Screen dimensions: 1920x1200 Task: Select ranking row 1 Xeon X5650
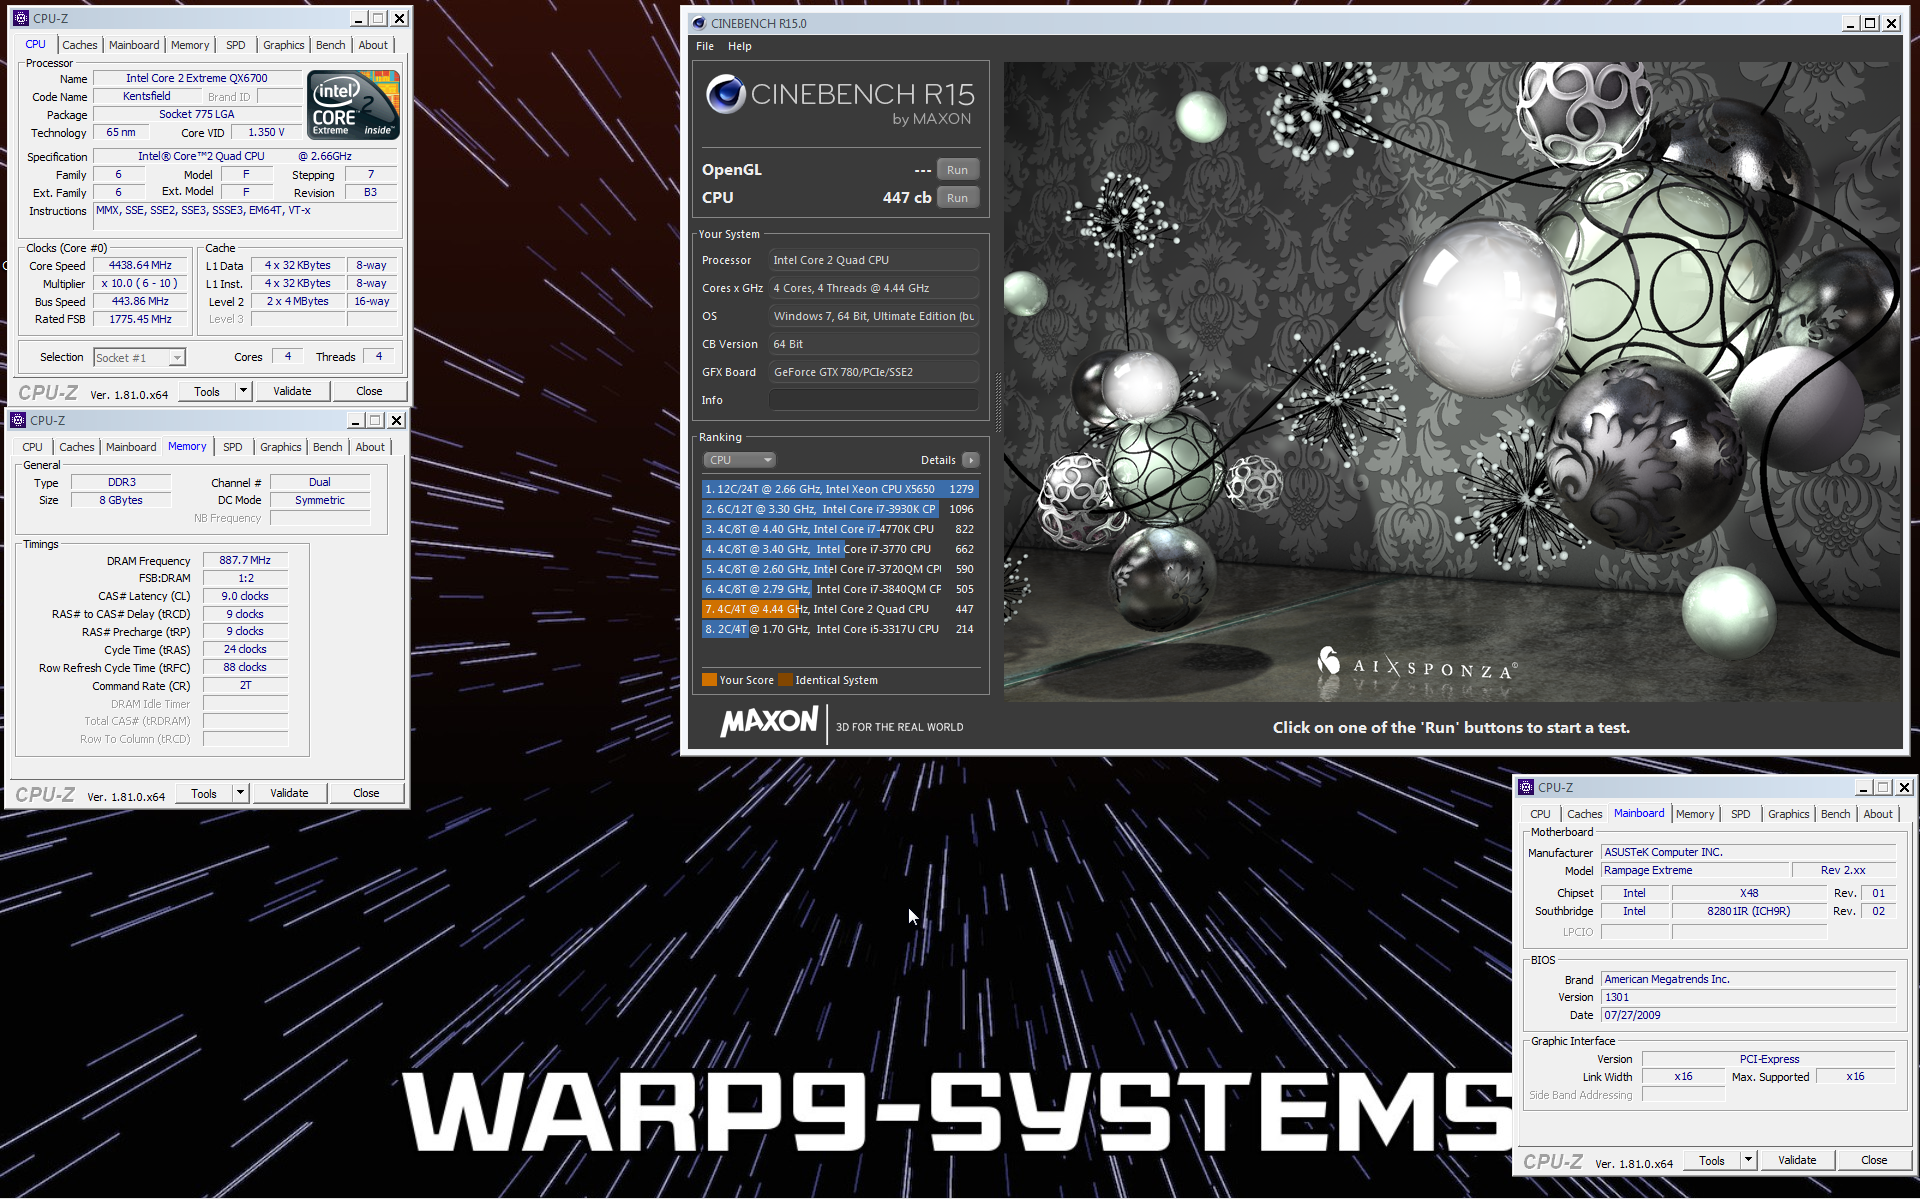(x=840, y=489)
